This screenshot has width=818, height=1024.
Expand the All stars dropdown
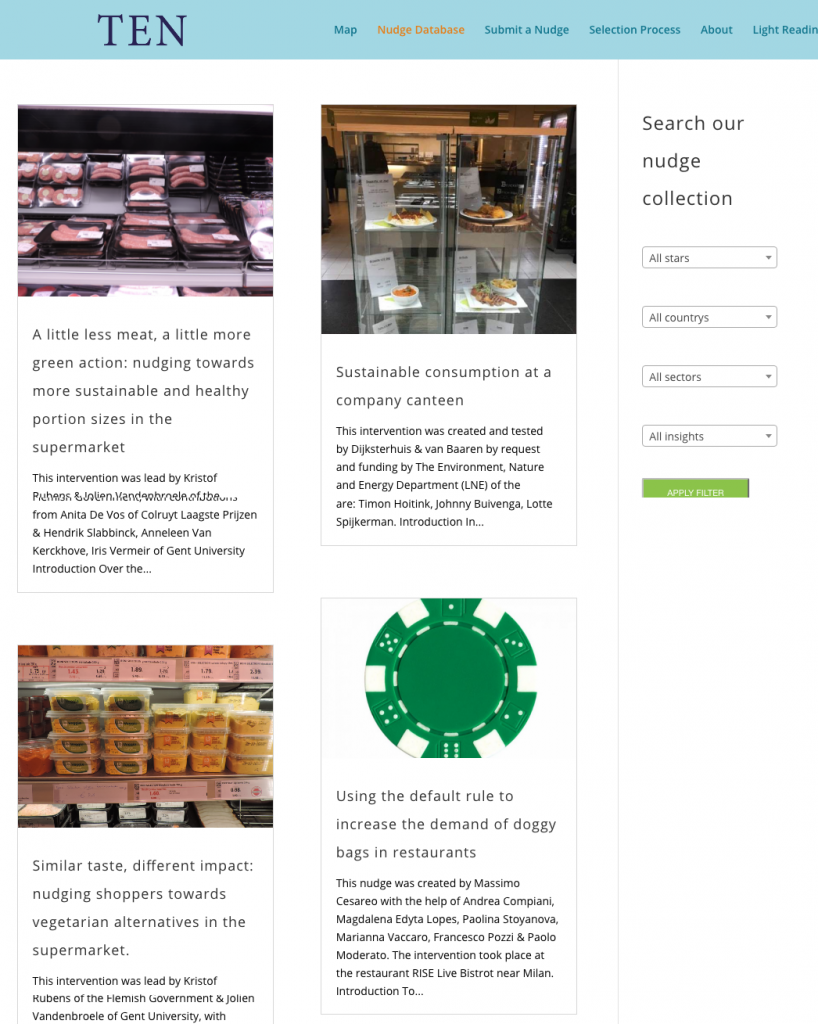[709, 257]
